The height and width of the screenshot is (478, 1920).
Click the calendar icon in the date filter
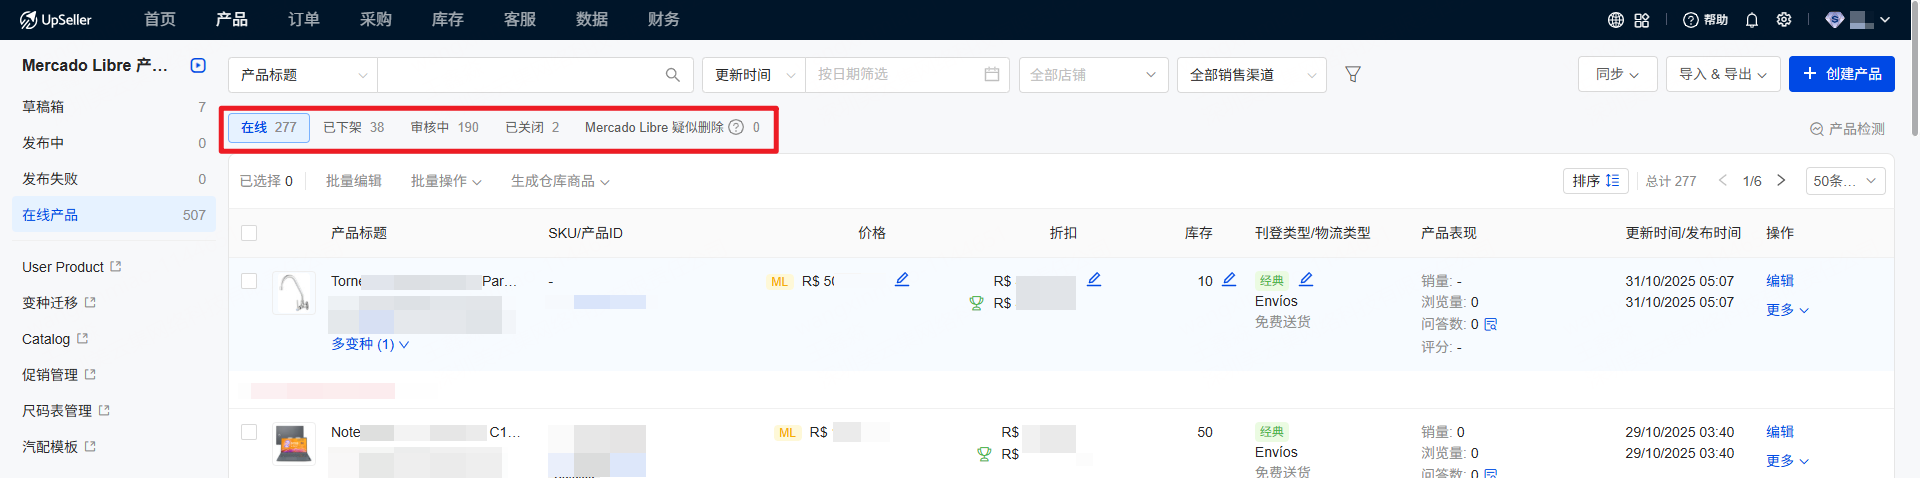[x=992, y=74]
